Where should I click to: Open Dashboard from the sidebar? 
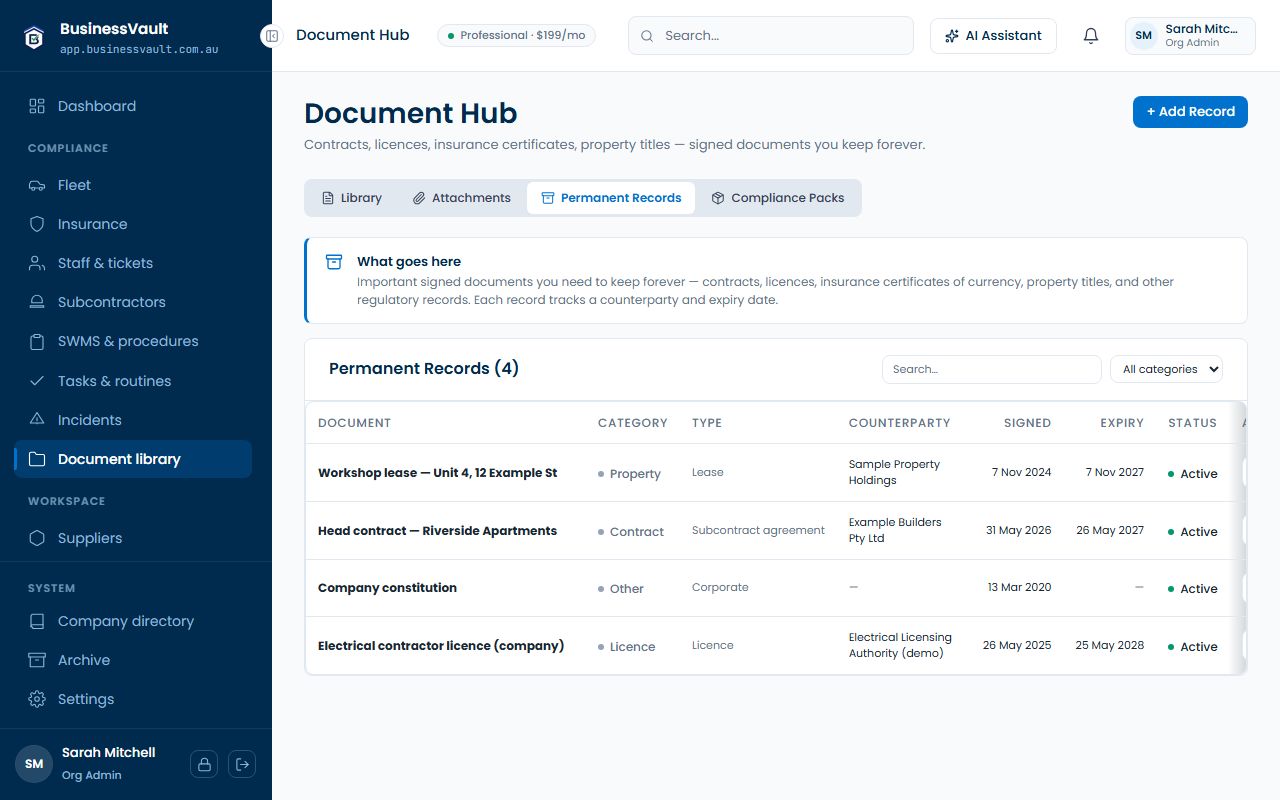[133, 106]
